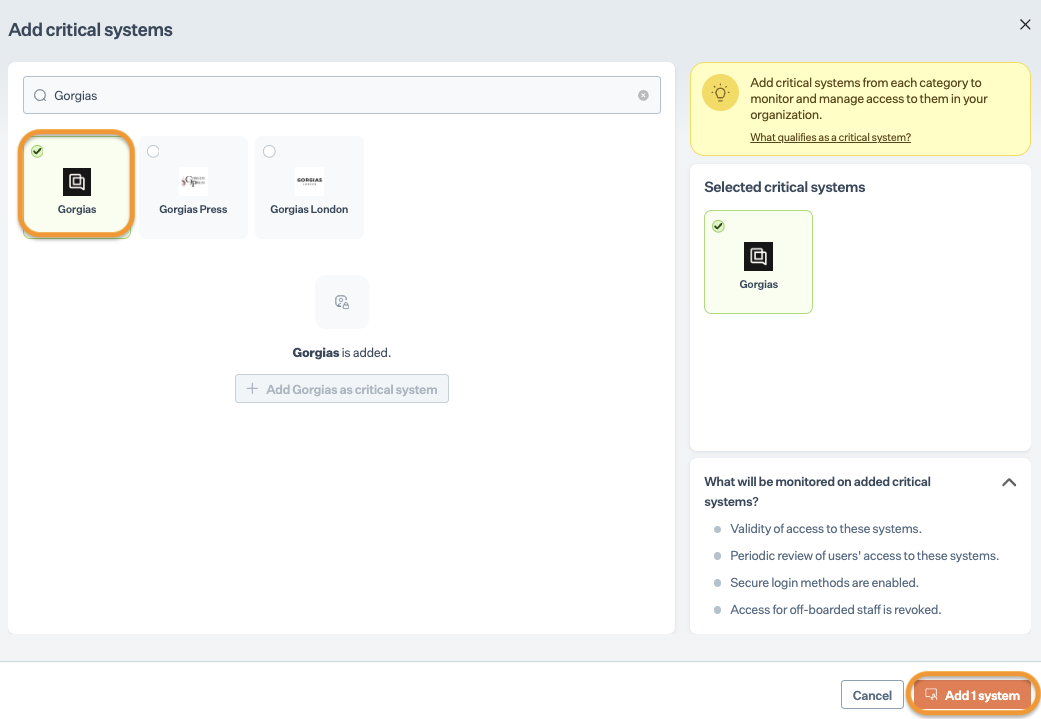Image resolution: width=1041 pixels, height=719 pixels.
Task: Click the Gorgias logo in Selected critical systems
Action: coord(758,256)
